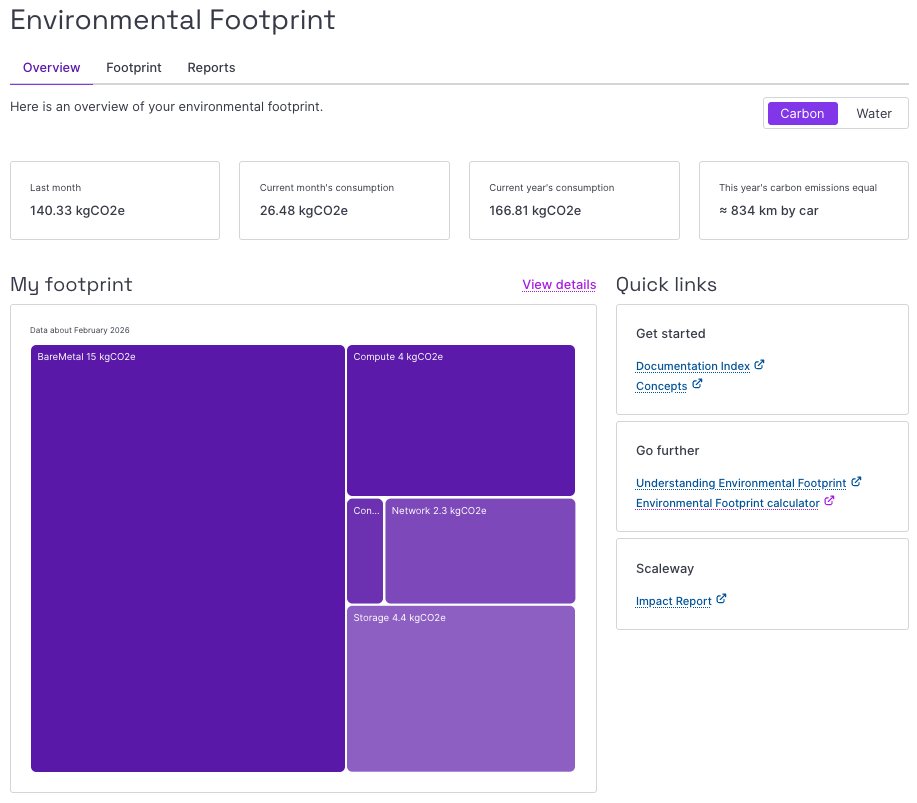
Task: Click the Compute 4 kgCO2e treemap tile
Action: coord(461,420)
